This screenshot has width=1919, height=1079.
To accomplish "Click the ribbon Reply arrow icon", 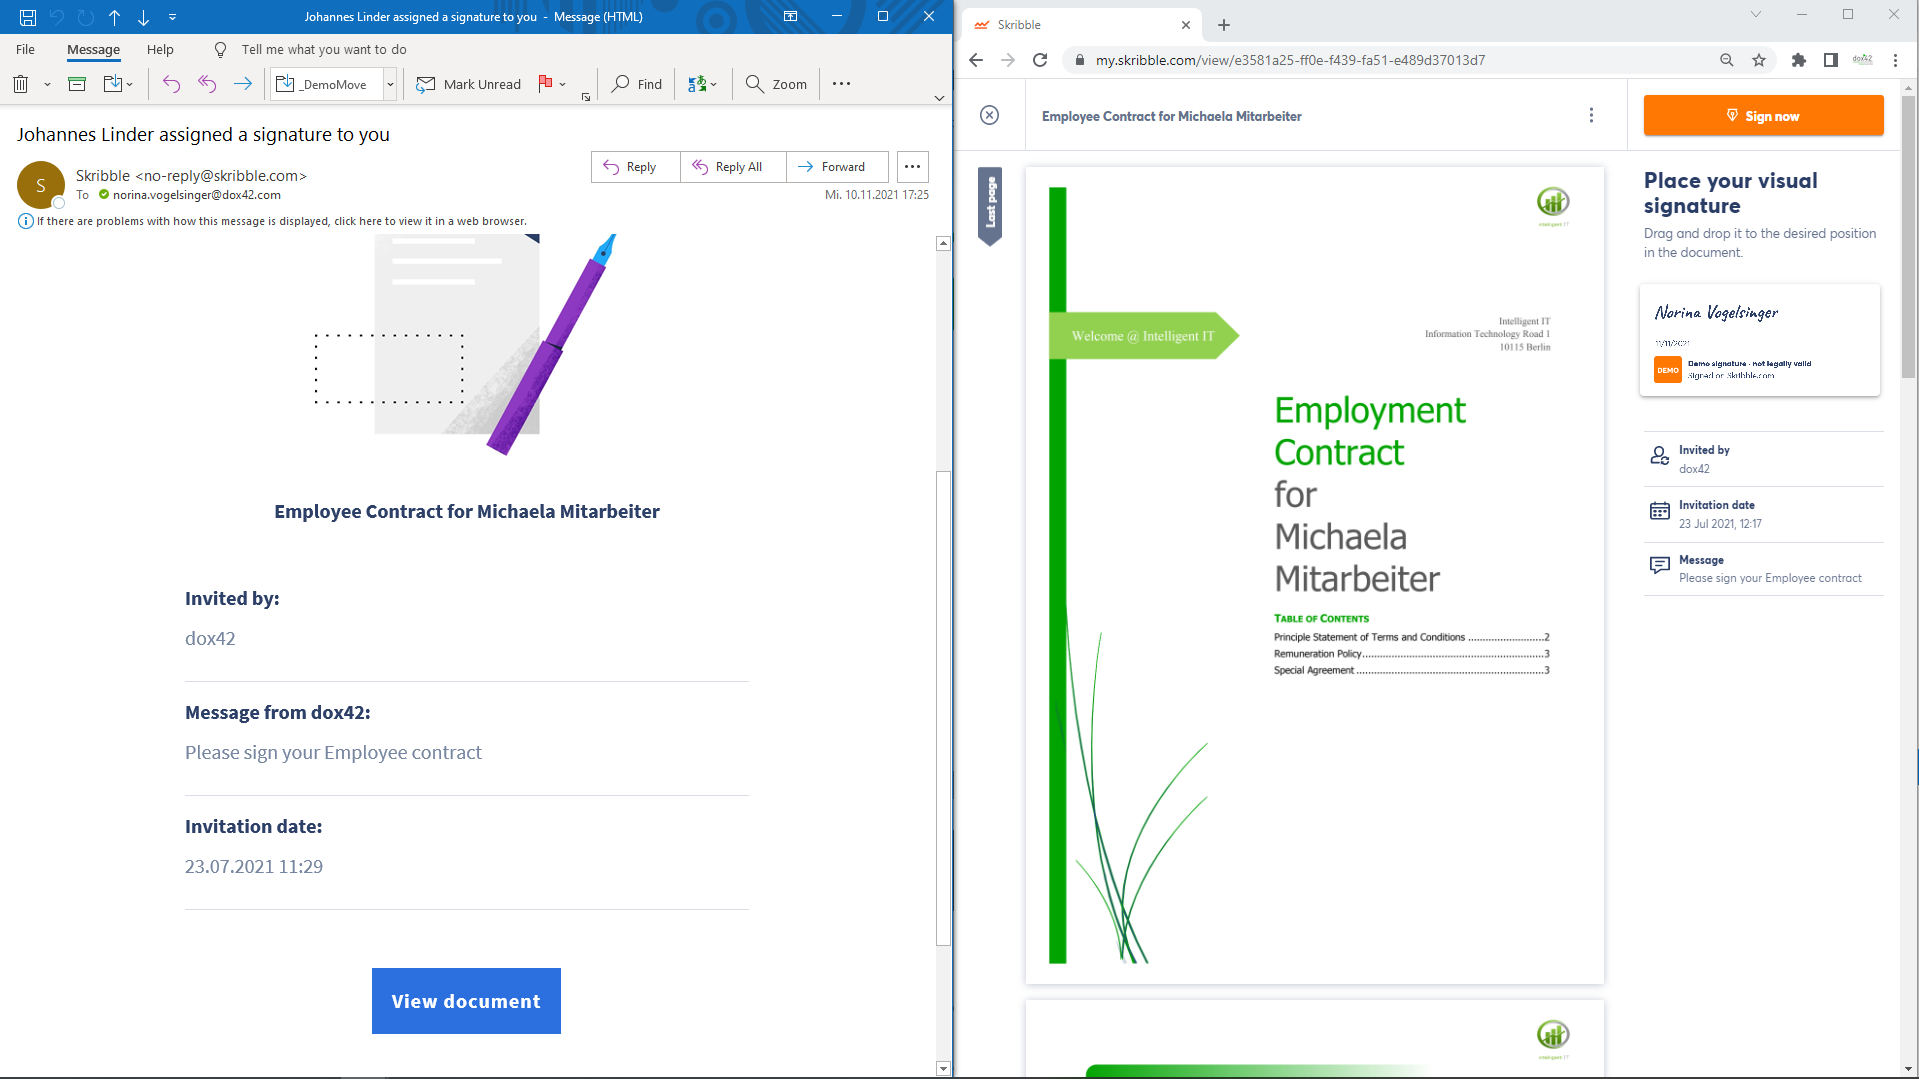I will point(171,84).
